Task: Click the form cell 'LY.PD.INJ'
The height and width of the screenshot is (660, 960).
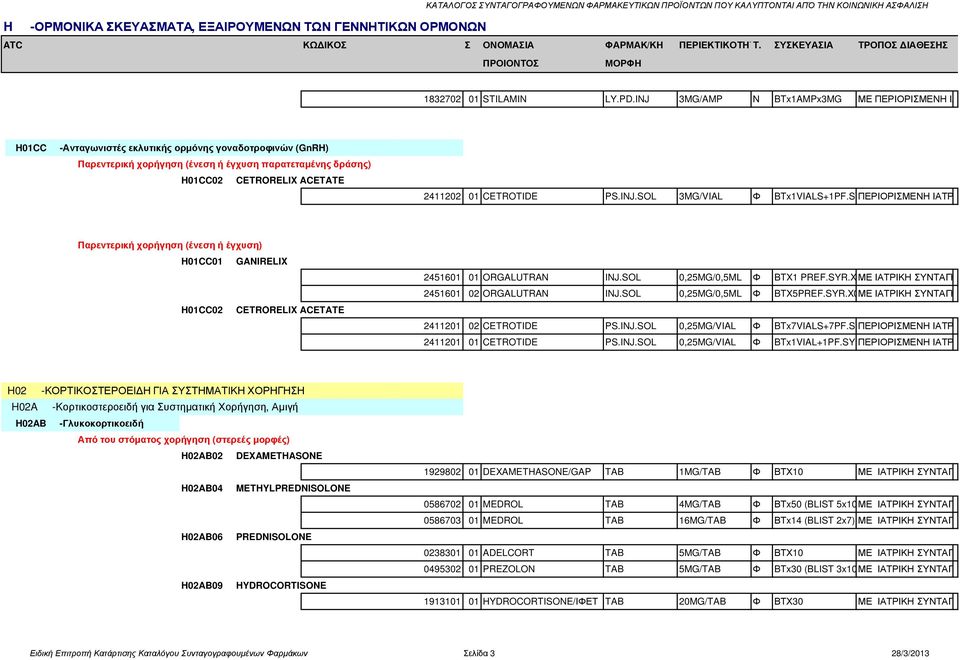Action: click(627, 99)
